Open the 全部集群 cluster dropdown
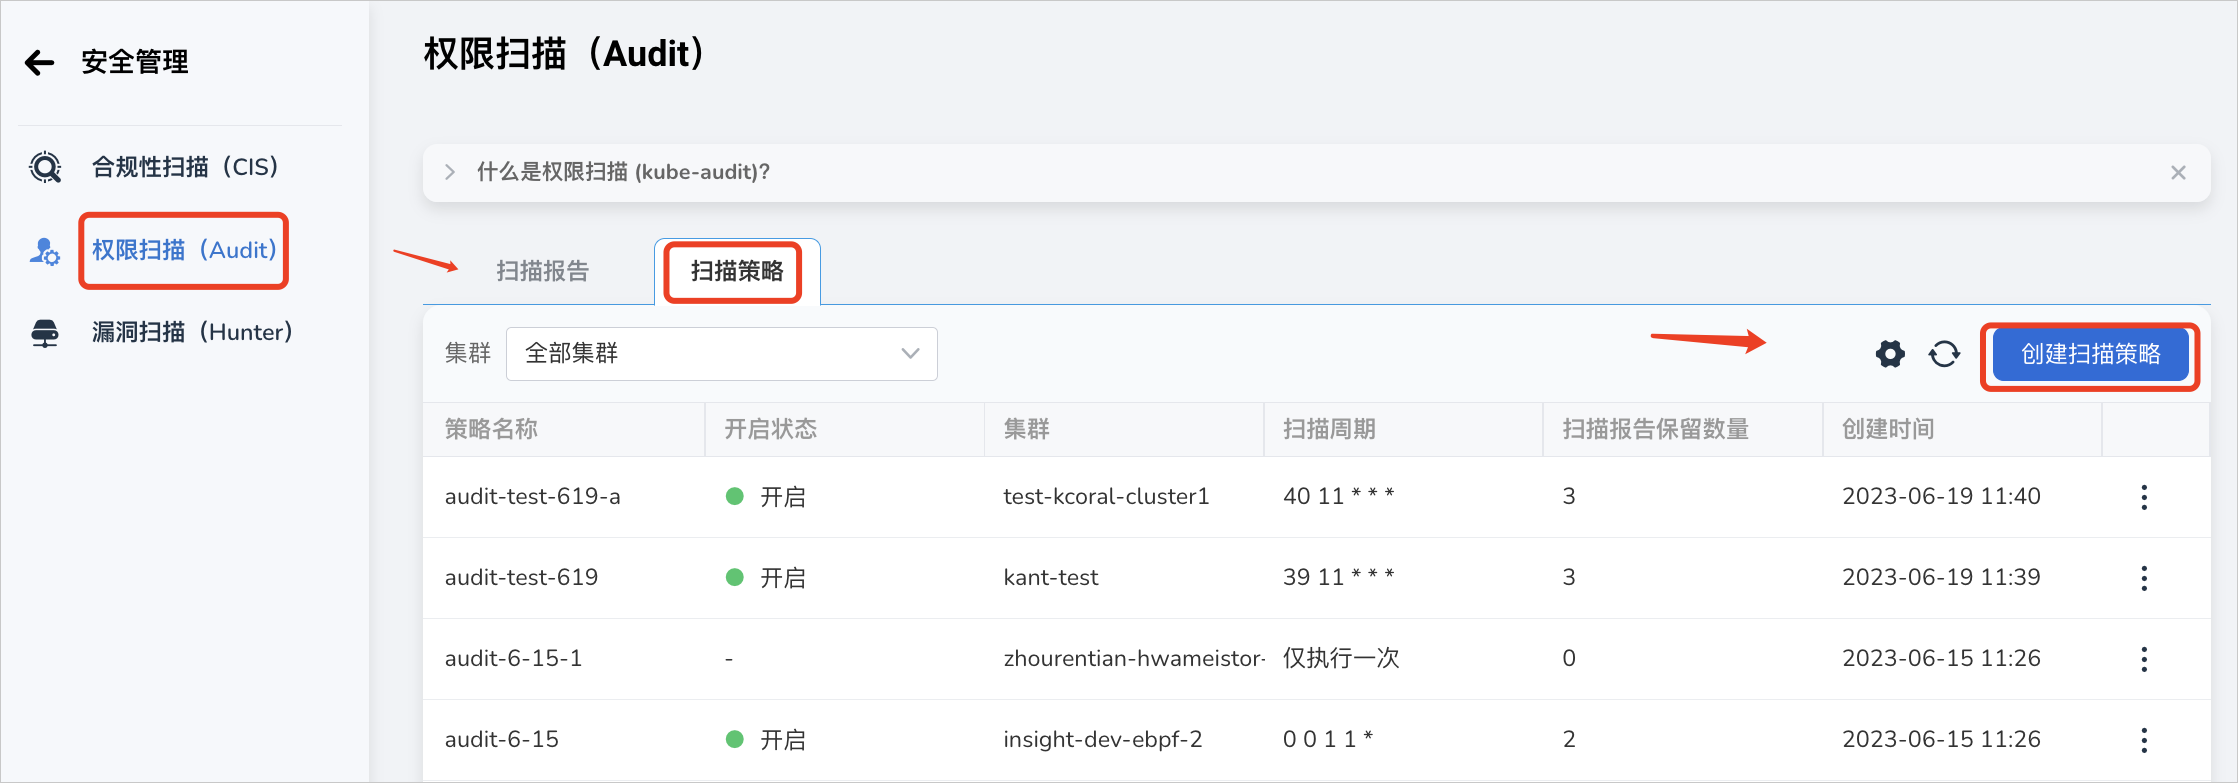 tap(721, 354)
